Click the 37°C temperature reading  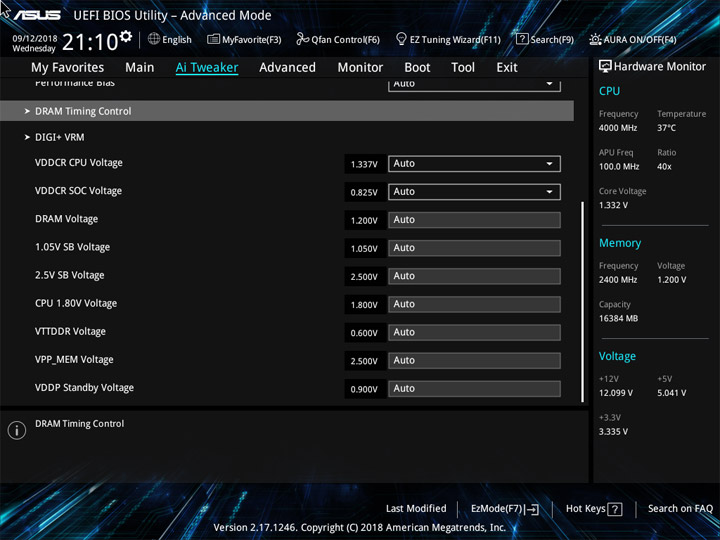[666, 128]
